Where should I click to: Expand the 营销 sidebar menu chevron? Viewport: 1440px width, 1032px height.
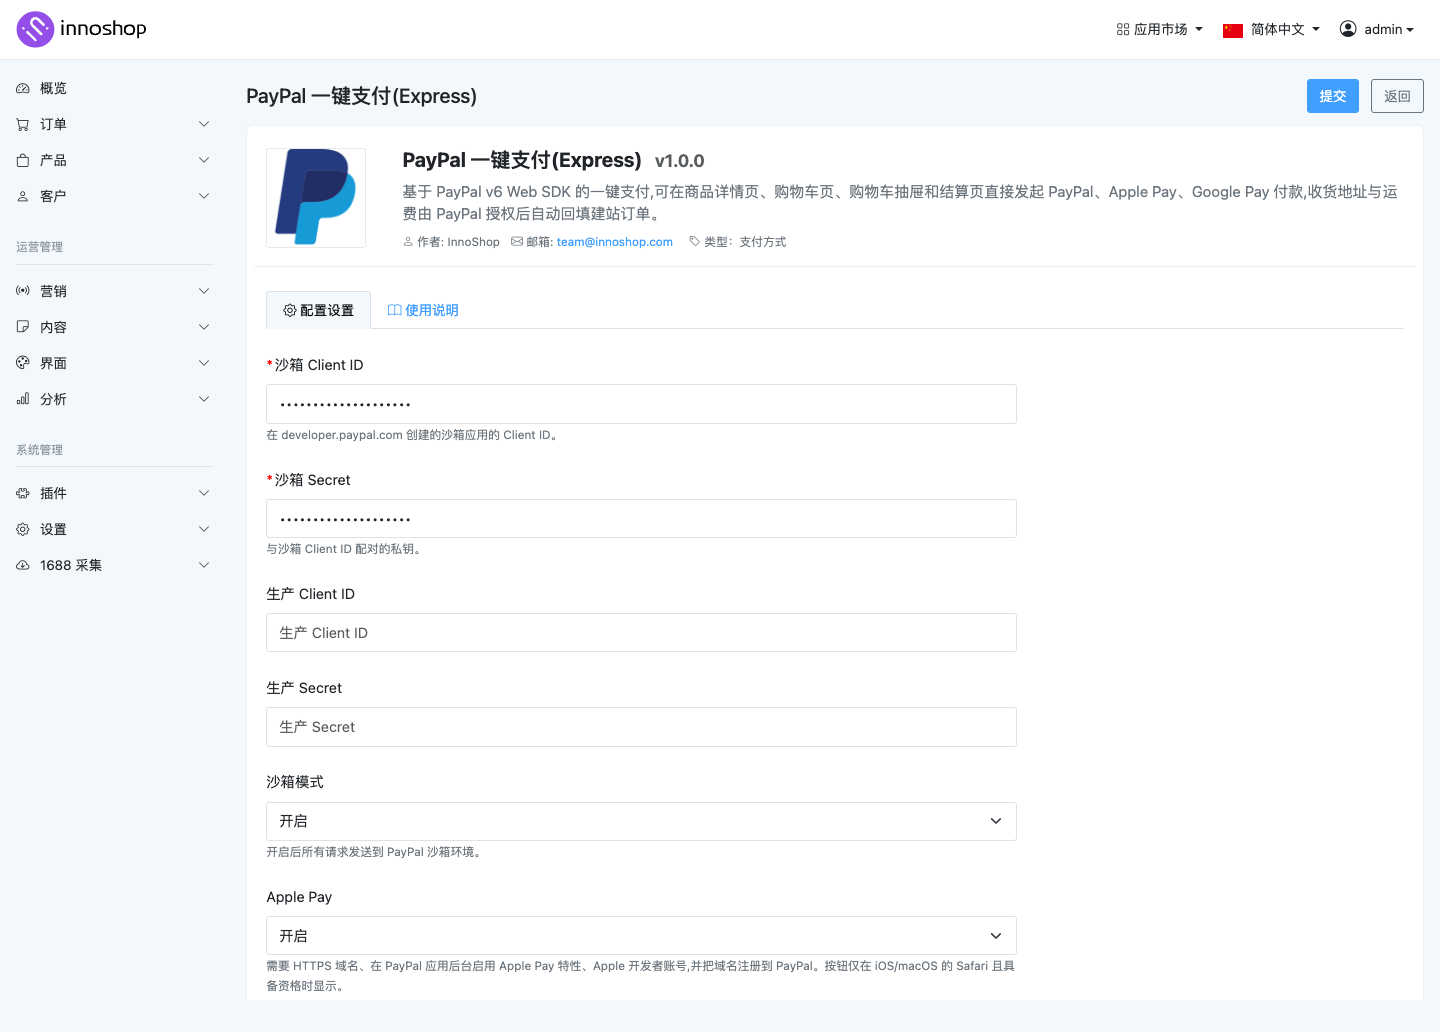(x=204, y=291)
